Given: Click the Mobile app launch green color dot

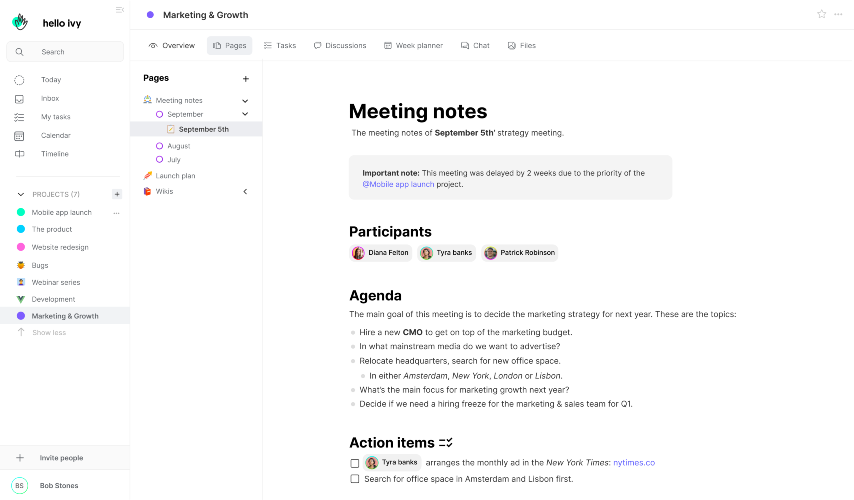Looking at the screenshot, I should pos(21,212).
